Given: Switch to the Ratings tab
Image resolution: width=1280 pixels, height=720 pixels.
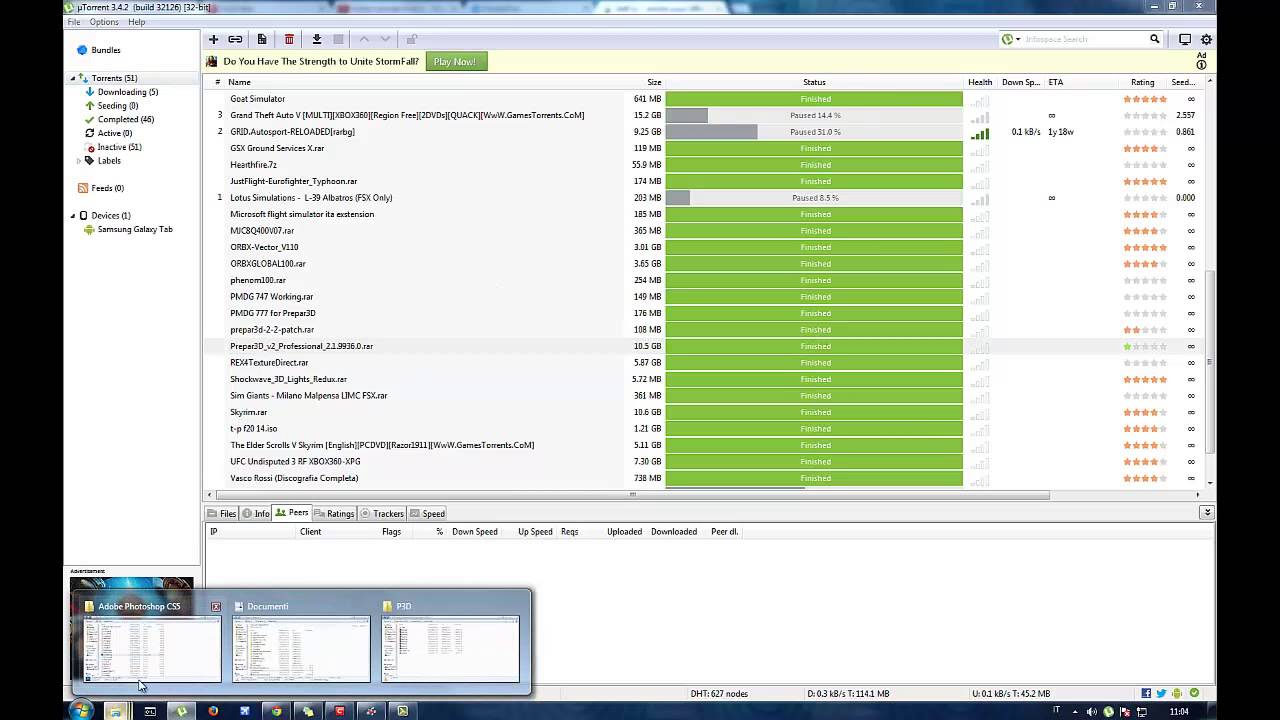Looking at the screenshot, I should click(x=334, y=514).
